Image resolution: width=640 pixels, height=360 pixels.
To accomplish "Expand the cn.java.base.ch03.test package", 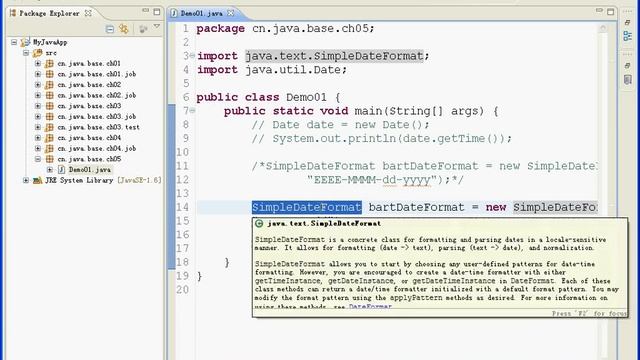I will tap(38, 127).
